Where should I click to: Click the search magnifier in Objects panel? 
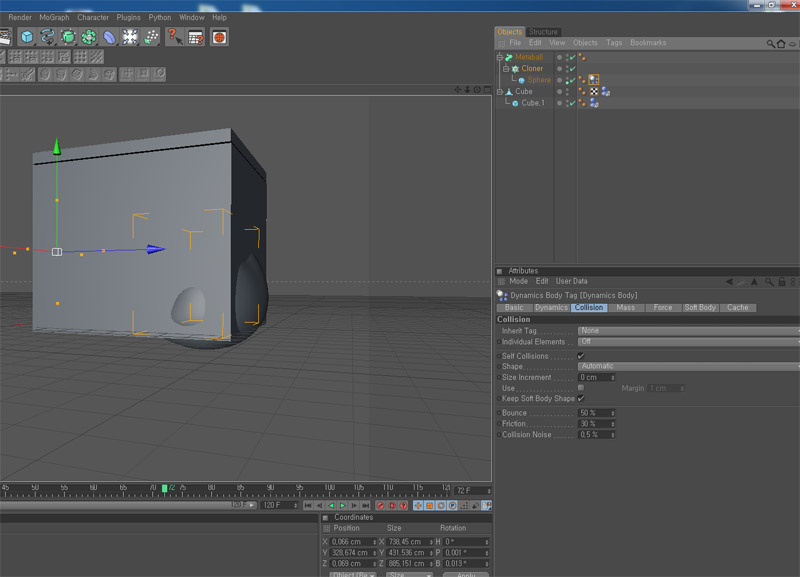click(x=771, y=44)
